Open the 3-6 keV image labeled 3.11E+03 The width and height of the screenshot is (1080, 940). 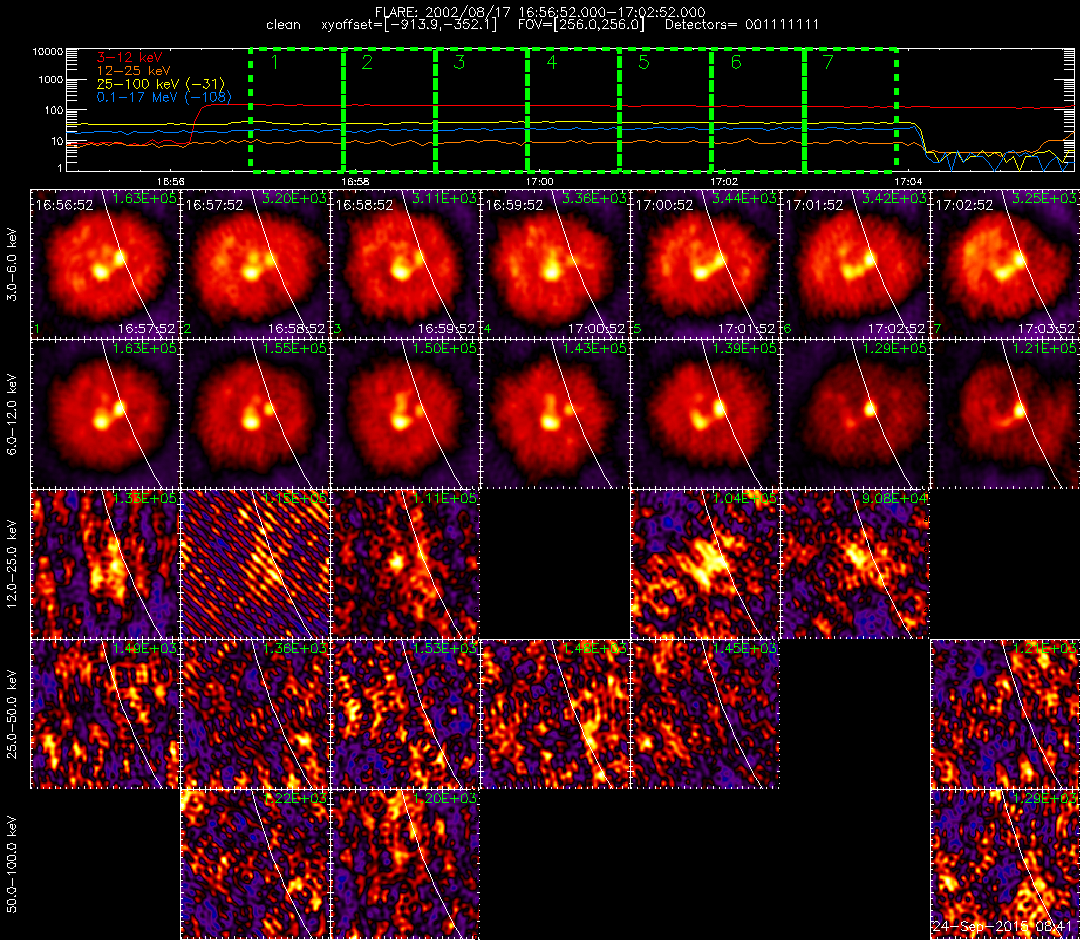click(405, 264)
